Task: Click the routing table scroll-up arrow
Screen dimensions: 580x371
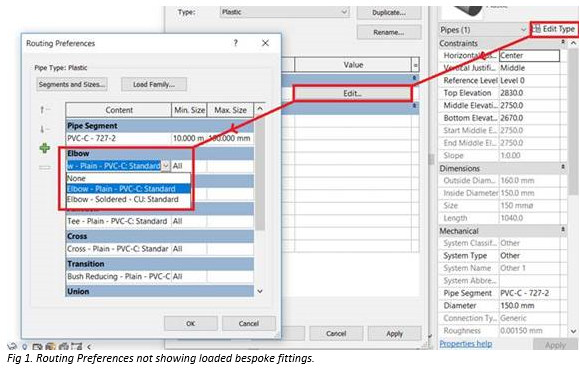Action: [260, 109]
